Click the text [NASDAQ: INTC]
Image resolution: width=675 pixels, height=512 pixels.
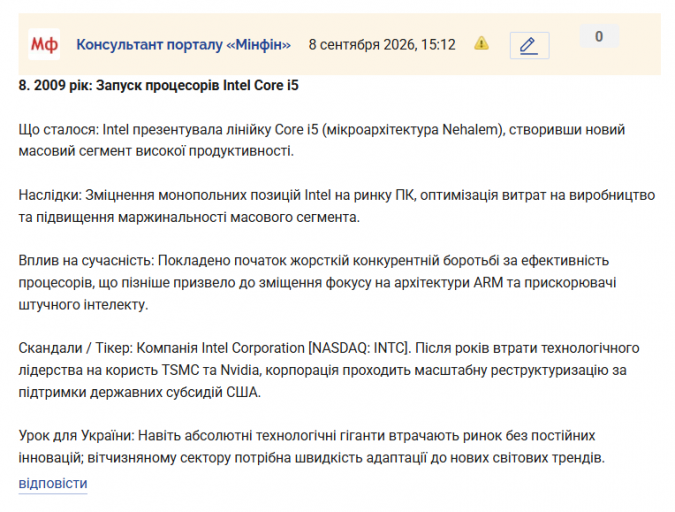point(359,348)
